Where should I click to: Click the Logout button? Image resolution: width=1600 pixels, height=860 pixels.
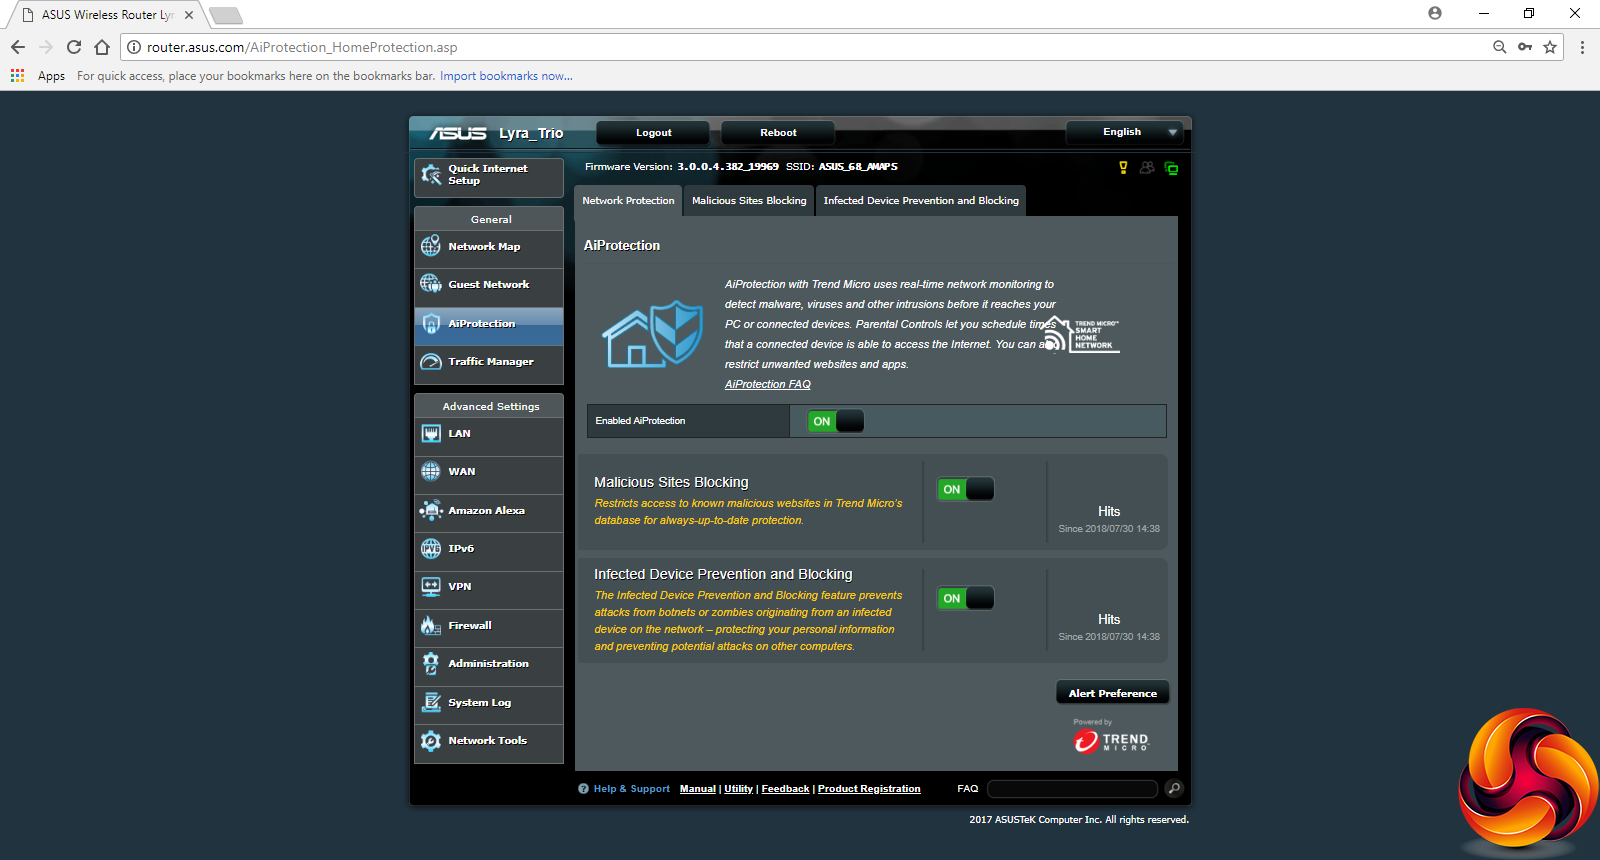[x=654, y=133]
